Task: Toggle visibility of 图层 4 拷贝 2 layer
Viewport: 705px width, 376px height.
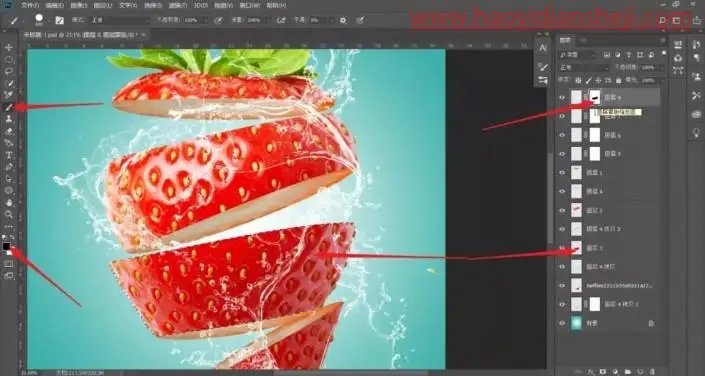Action: (x=562, y=304)
